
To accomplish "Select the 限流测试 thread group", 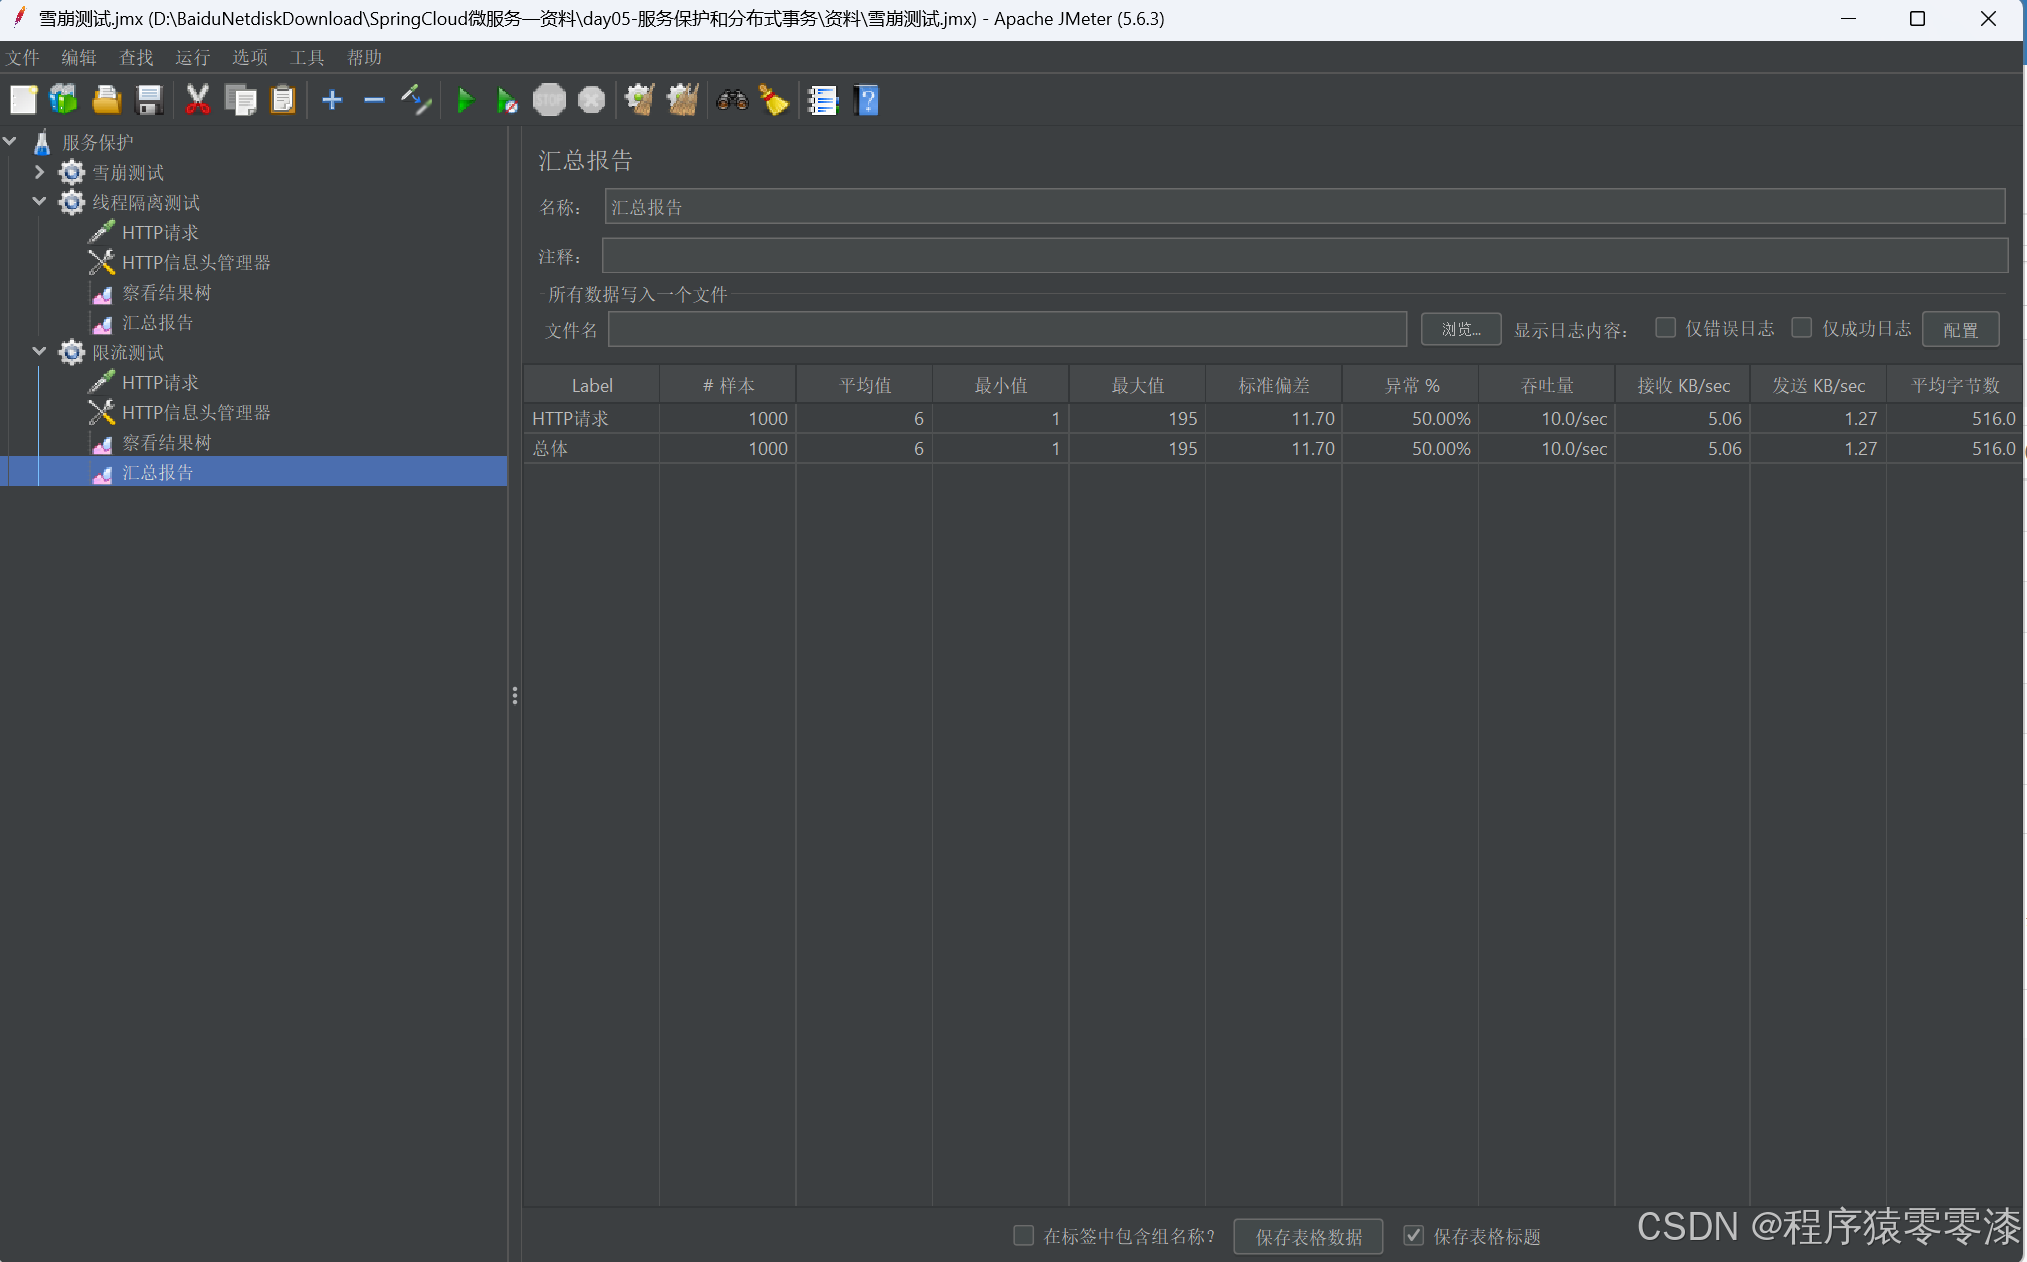I will [x=128, y=353].
